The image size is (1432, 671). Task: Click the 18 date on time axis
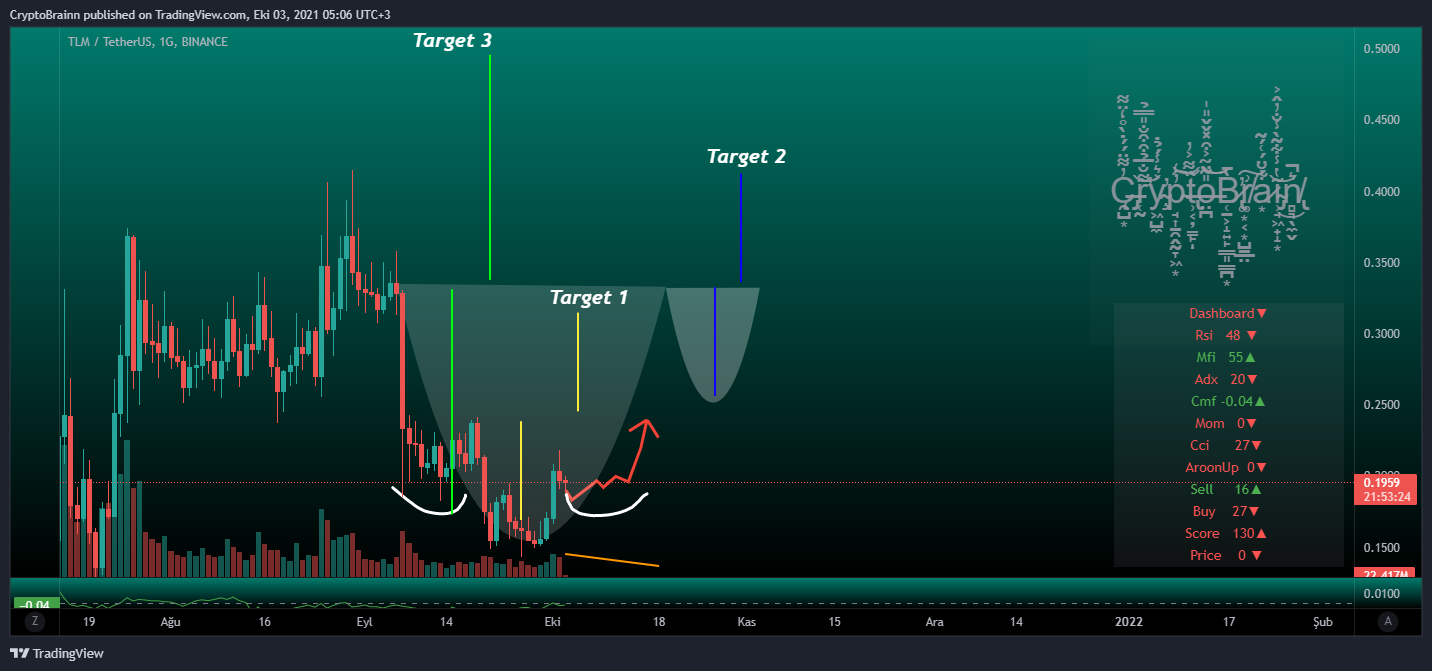(657, 621)
